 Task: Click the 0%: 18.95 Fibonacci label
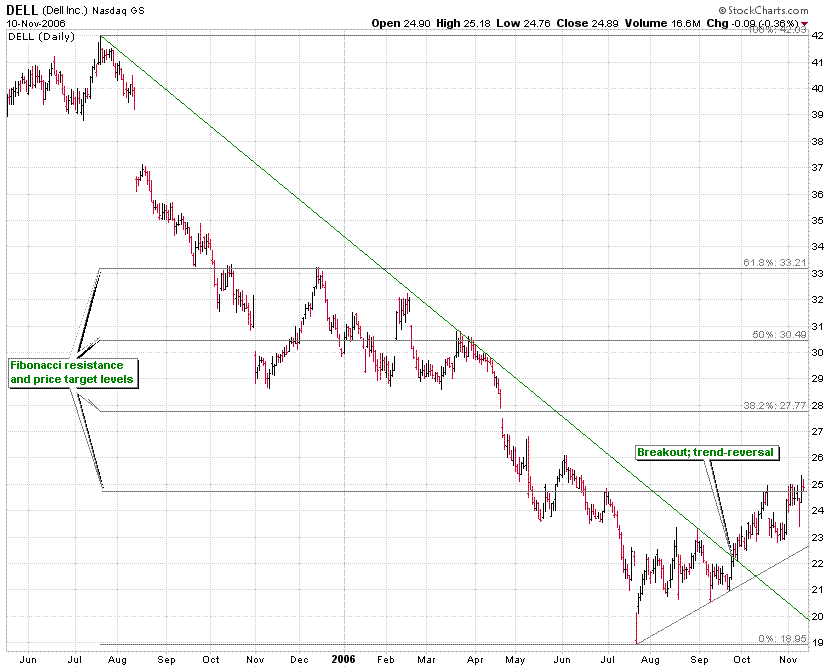(x=783, y=638)
